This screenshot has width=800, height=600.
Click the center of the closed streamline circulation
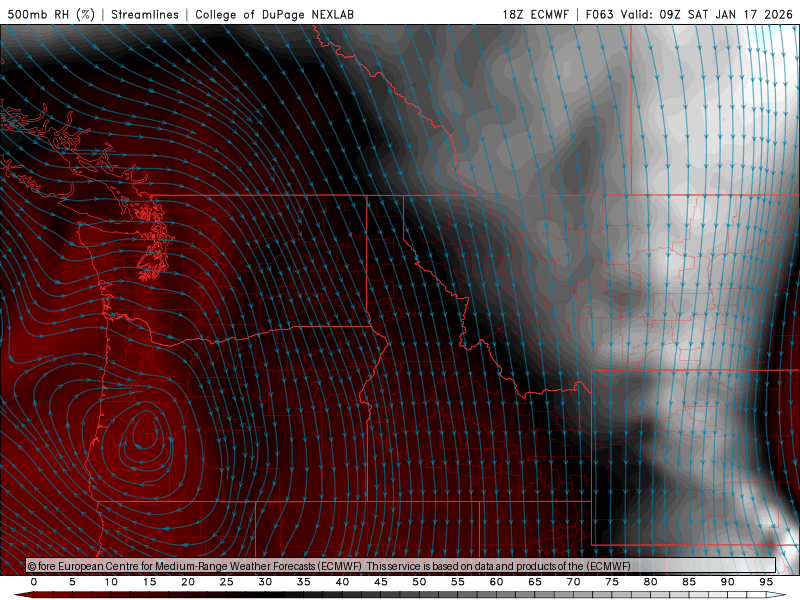click(x=144, y=436)
